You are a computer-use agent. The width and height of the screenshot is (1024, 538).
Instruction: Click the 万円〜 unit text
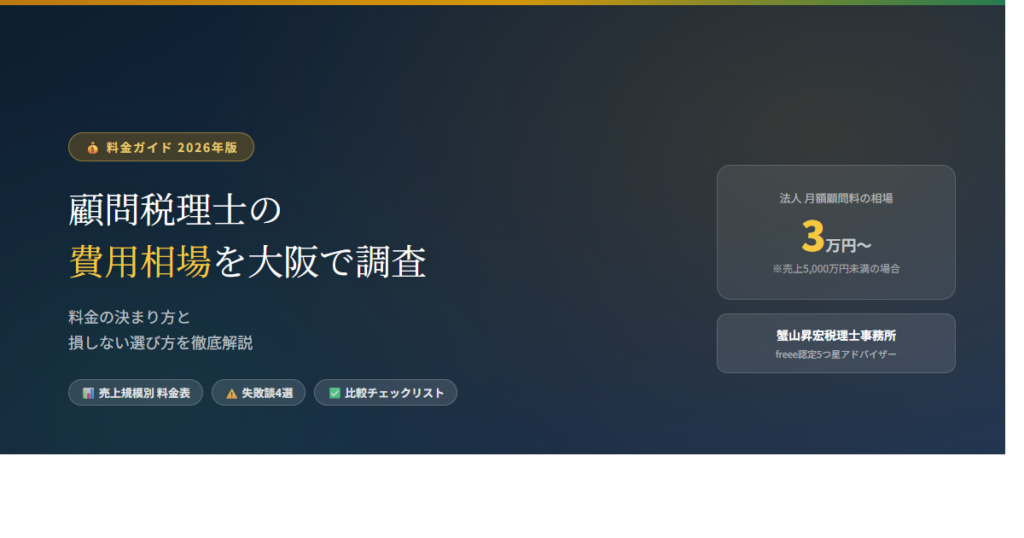[x=848, y=245]
